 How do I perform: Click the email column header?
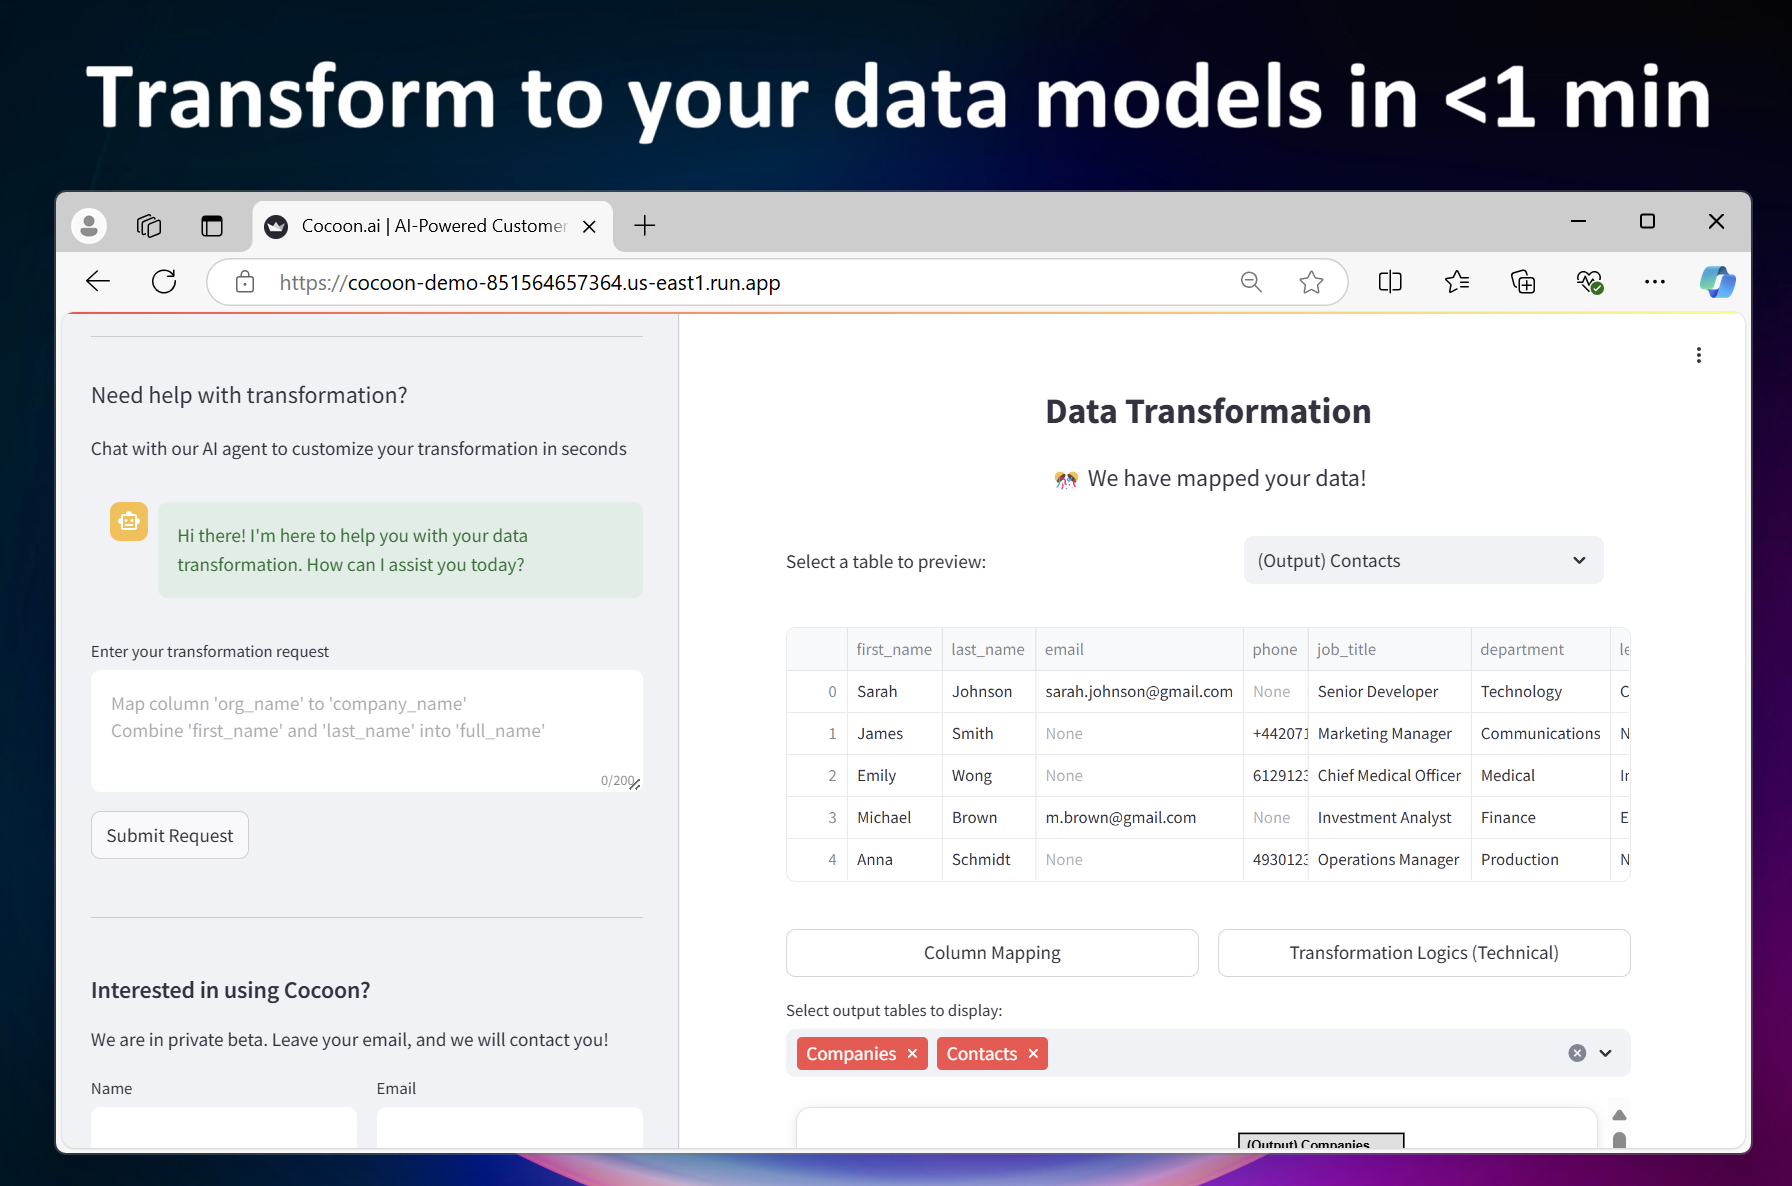(1139, 649)
